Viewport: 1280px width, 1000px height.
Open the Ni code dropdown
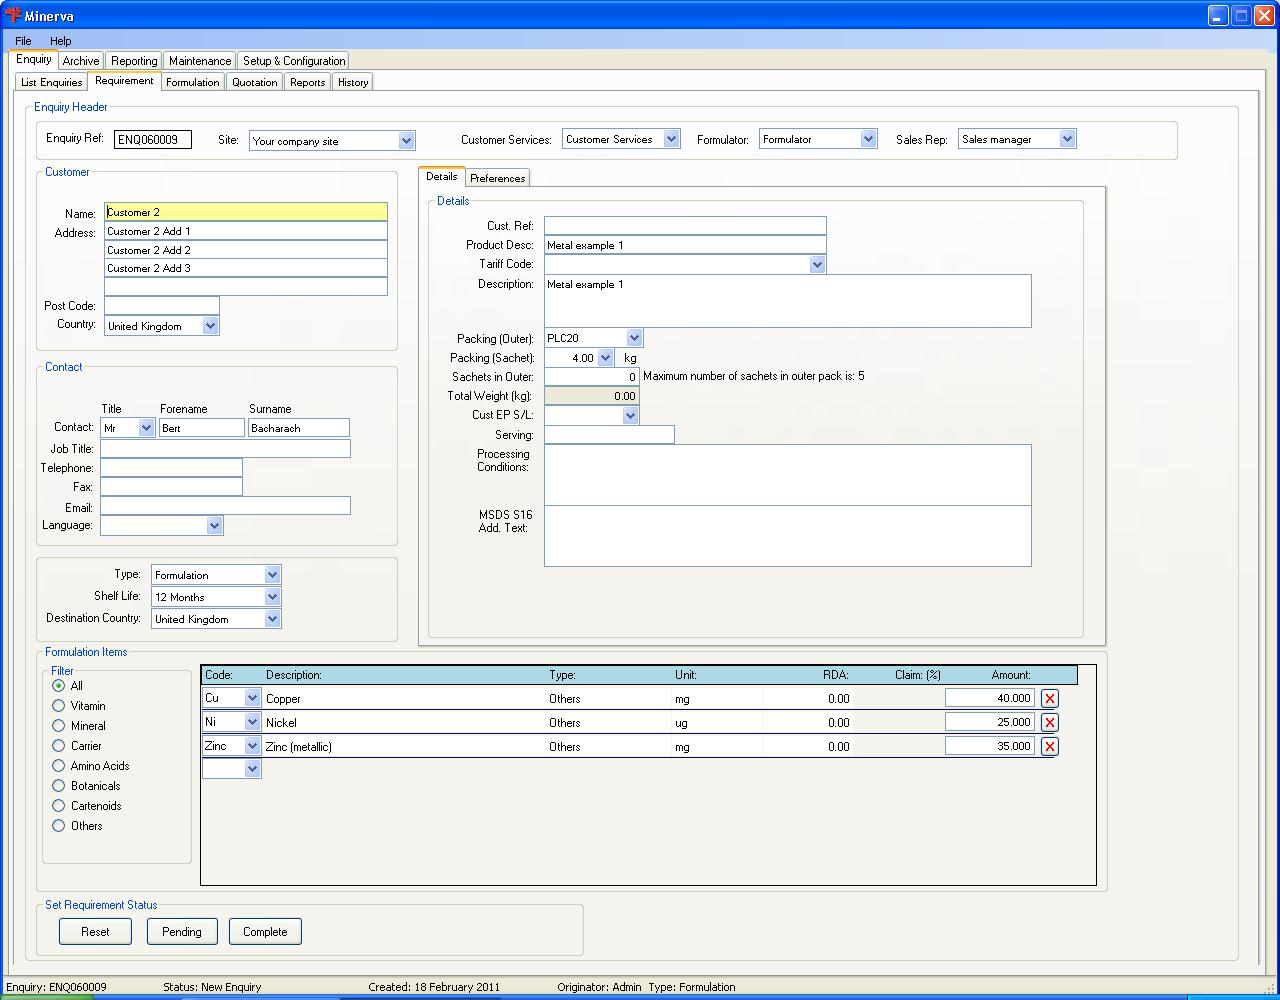click(x=252, y=722)
